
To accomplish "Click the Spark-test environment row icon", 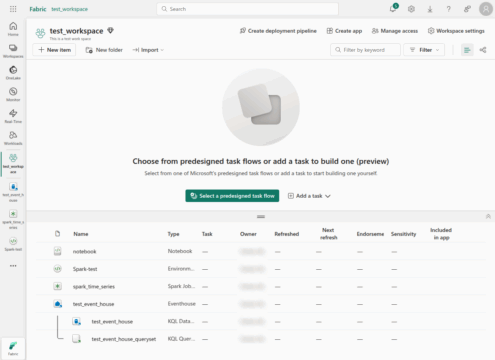I will (x=58, y=269).
